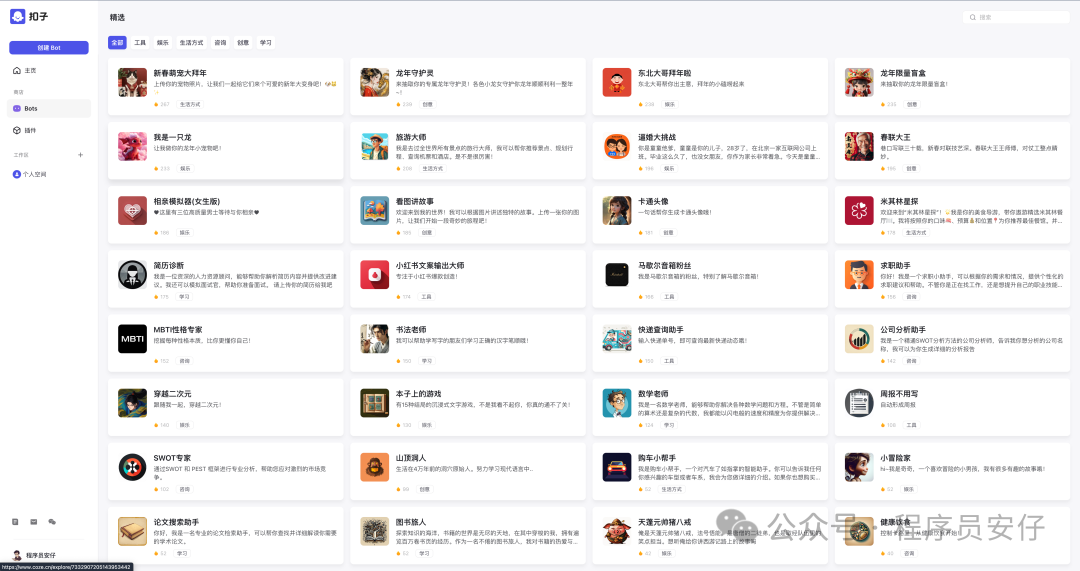Select the 全部 category tab
Screen dimensions: 1080x571
117,43
